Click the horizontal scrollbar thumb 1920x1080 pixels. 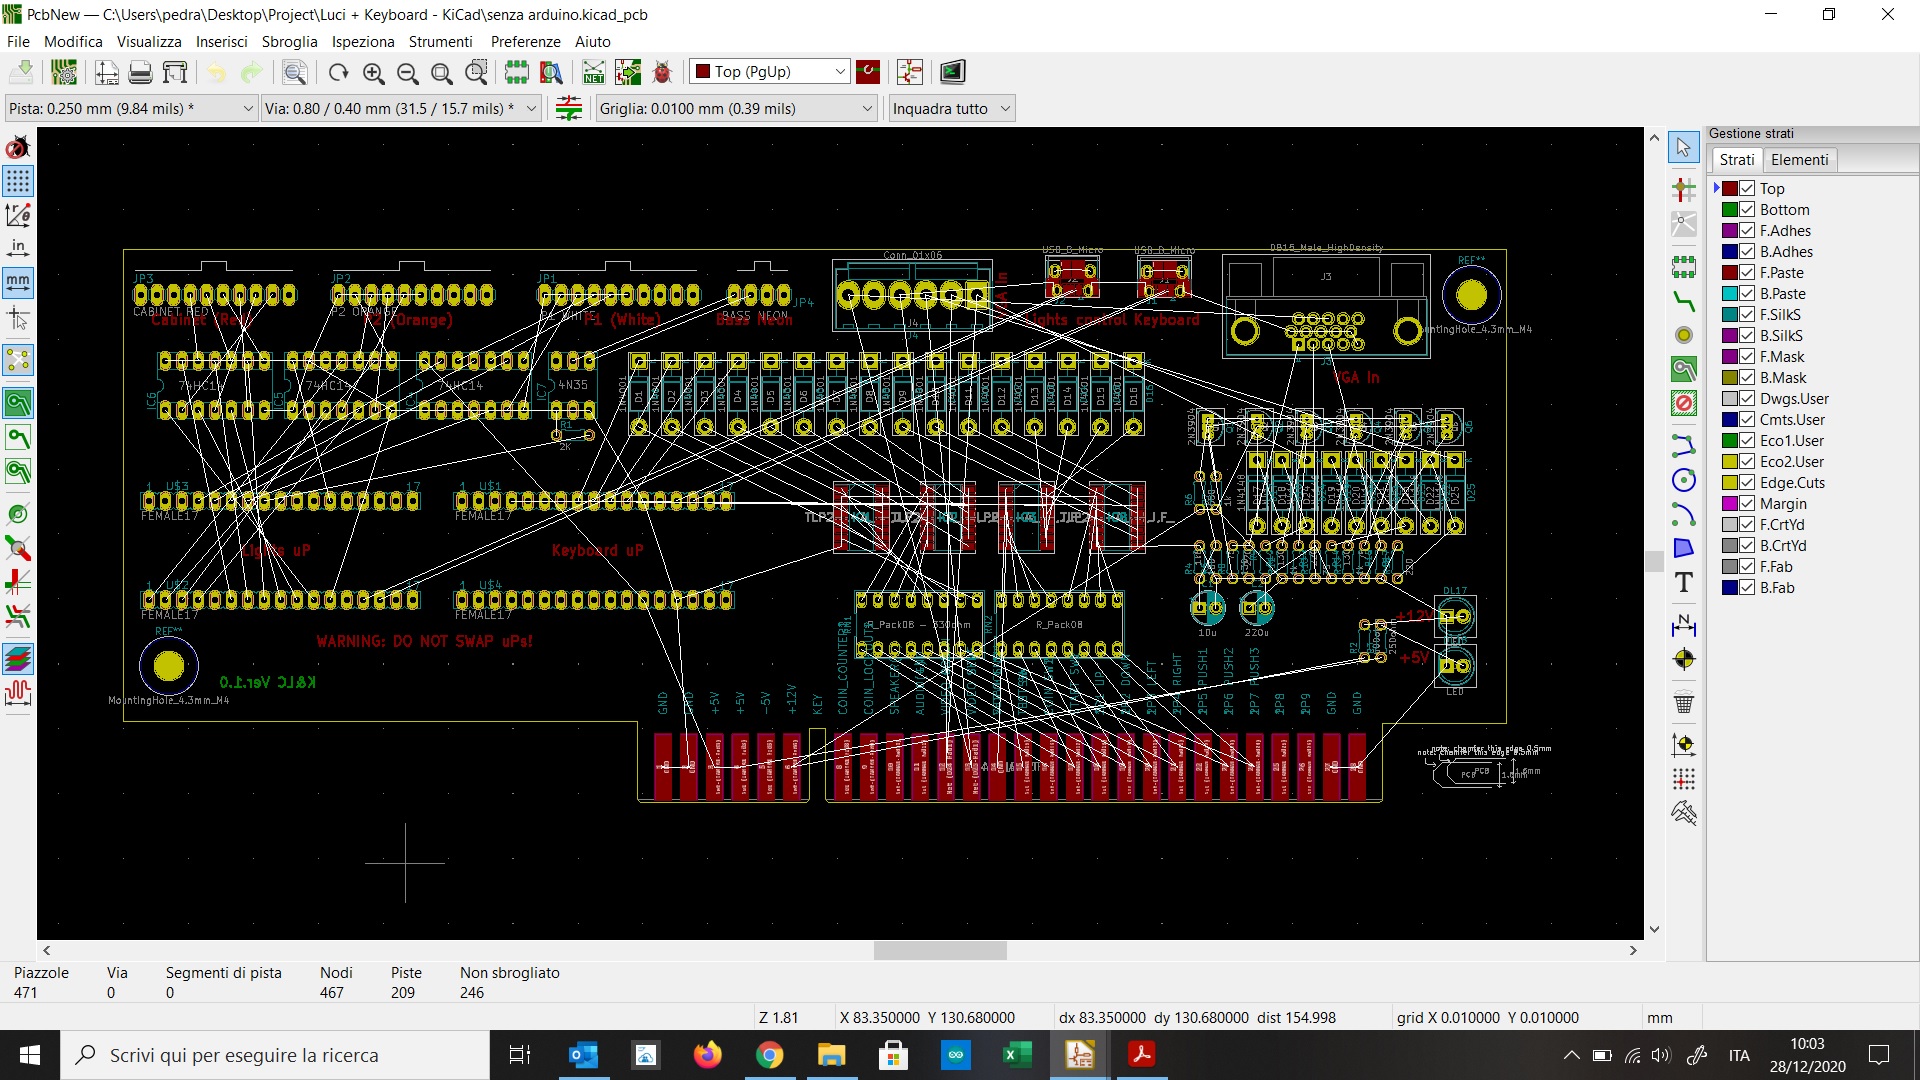pos(940,951)
